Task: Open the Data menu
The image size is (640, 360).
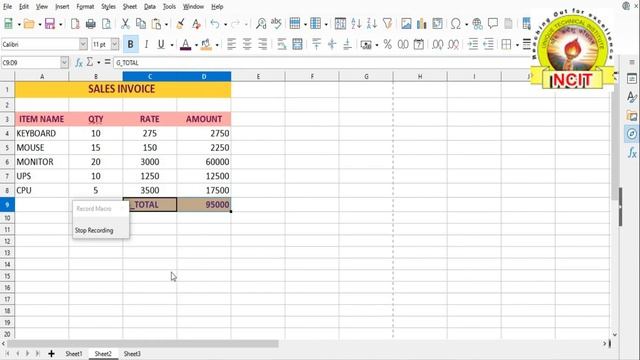Action: (x=150, y=7)
